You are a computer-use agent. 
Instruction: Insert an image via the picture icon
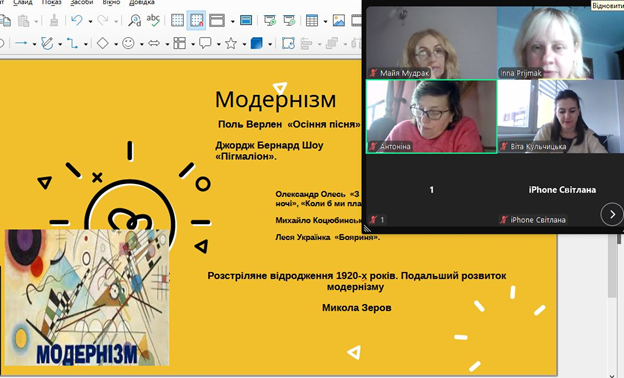(x=339, y=20)
